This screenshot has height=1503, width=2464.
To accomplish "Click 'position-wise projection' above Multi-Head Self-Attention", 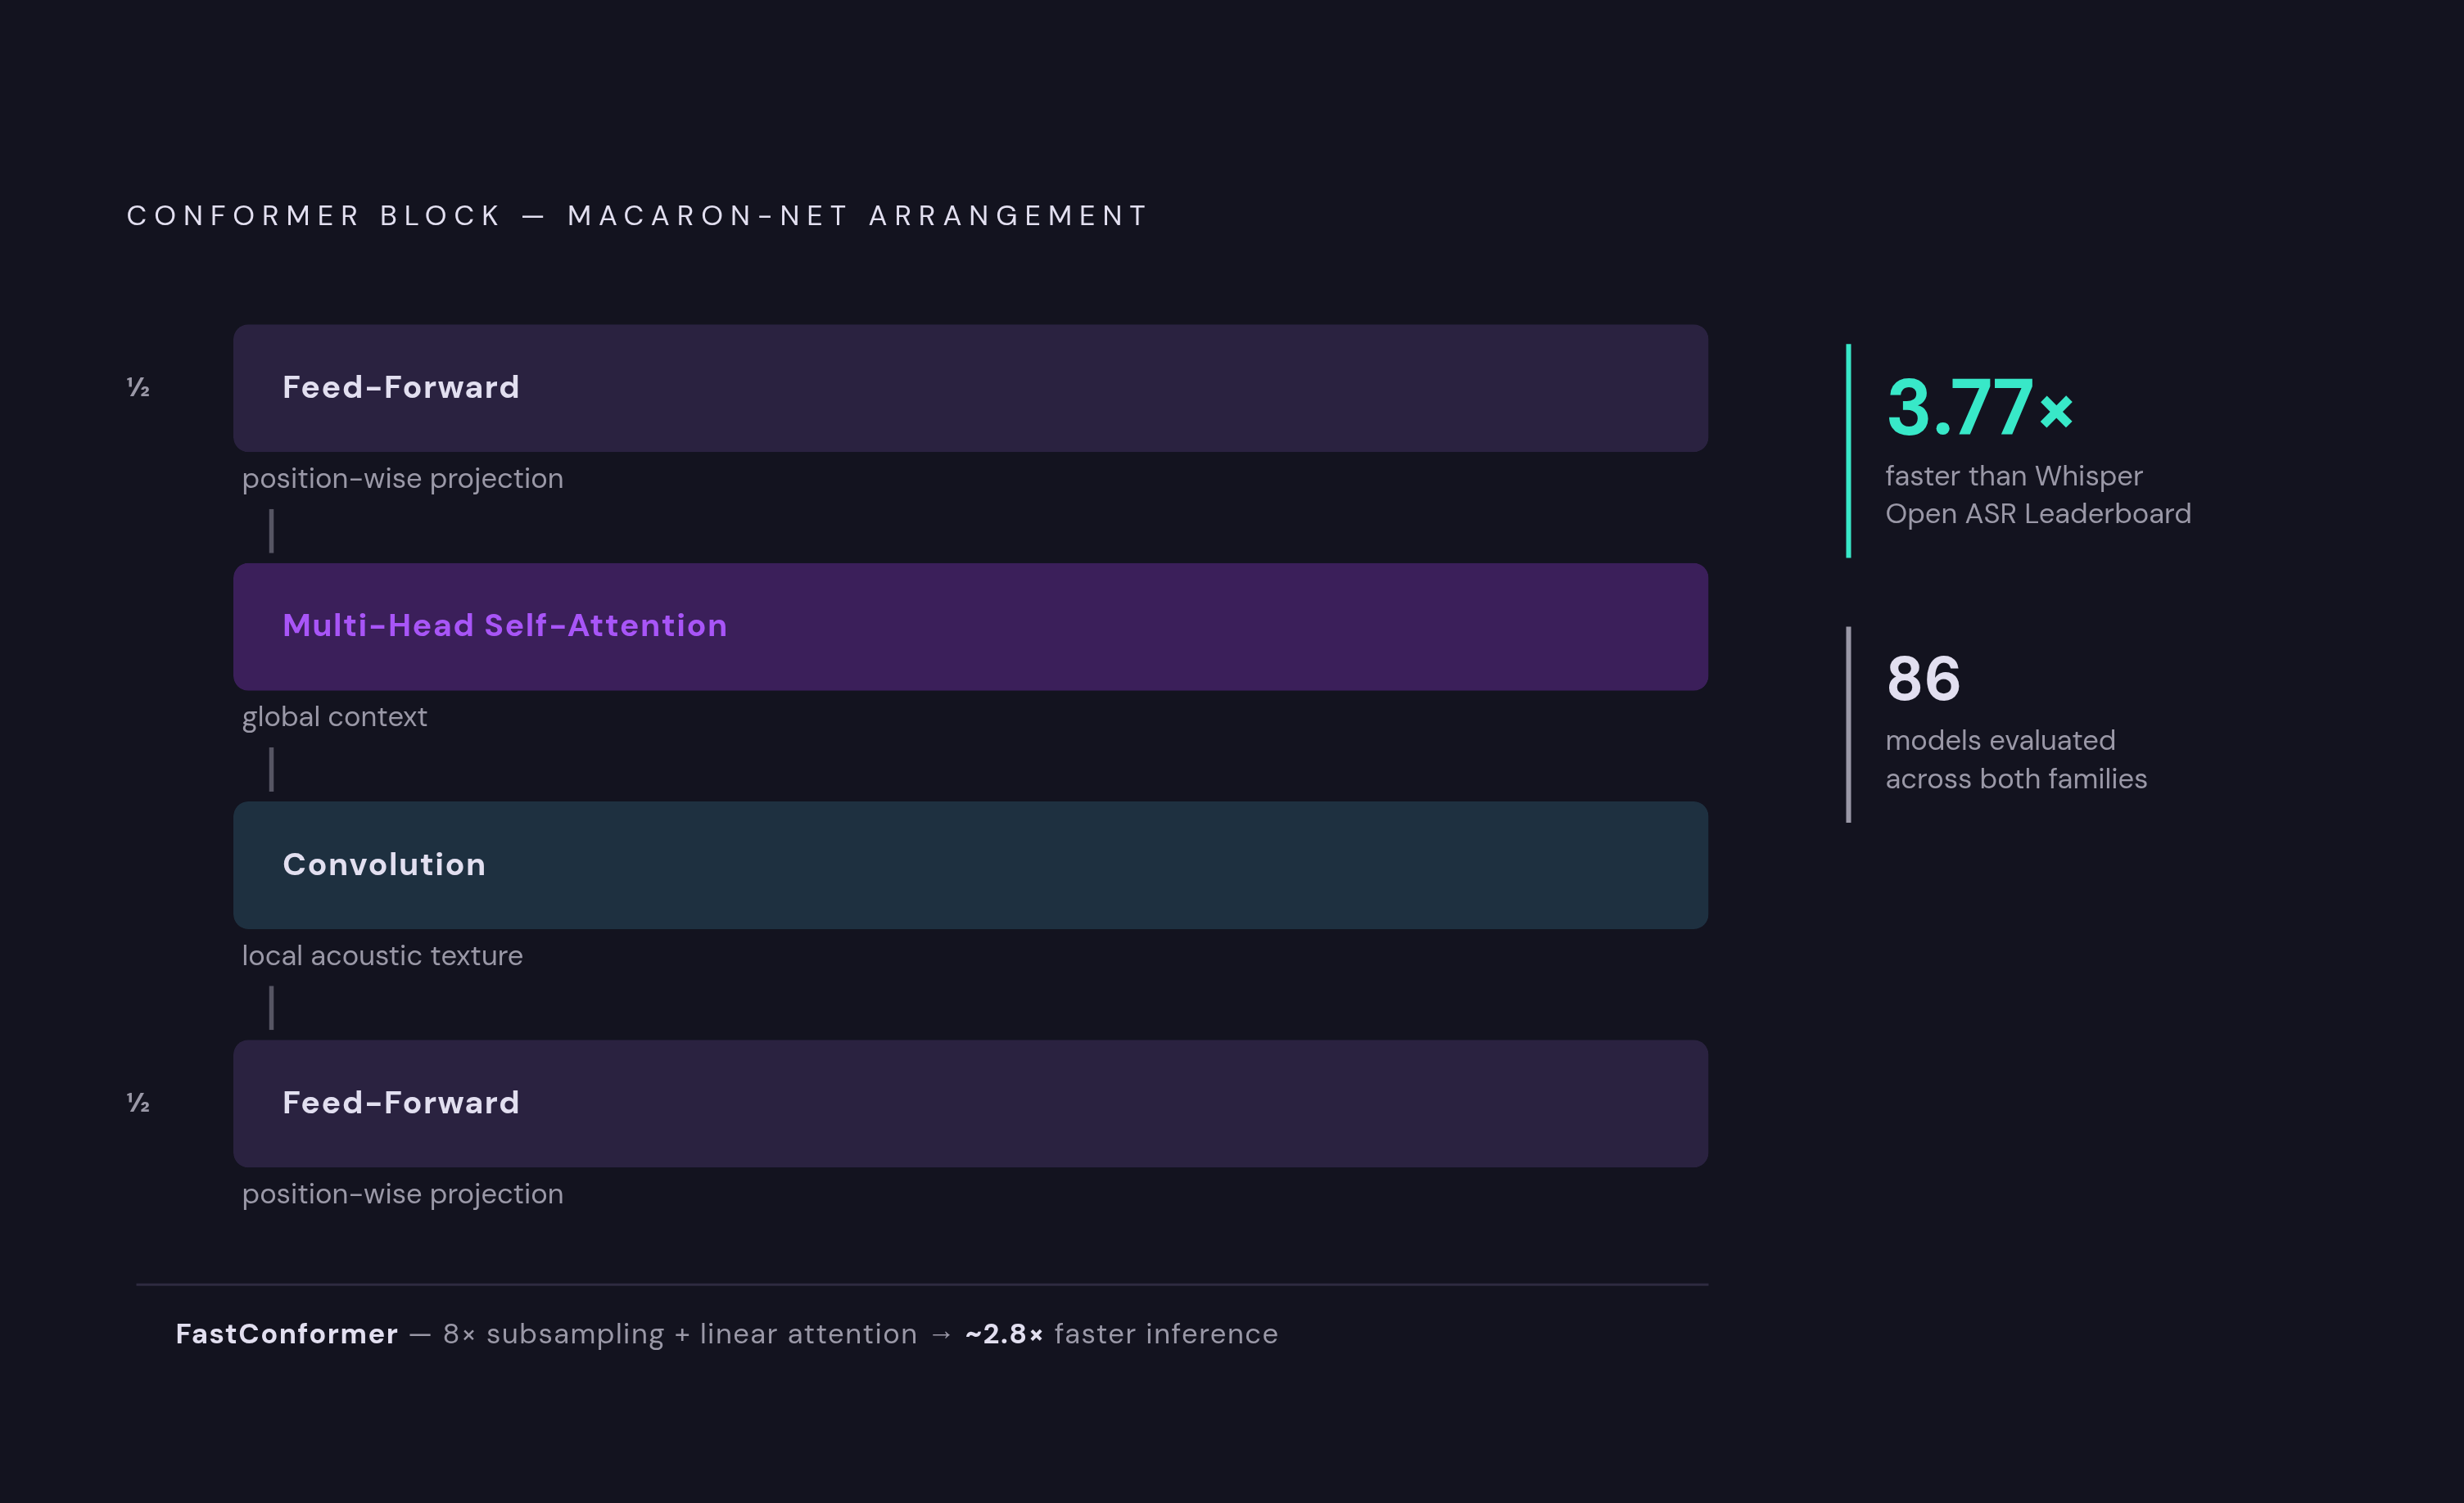I will point(403,479).
